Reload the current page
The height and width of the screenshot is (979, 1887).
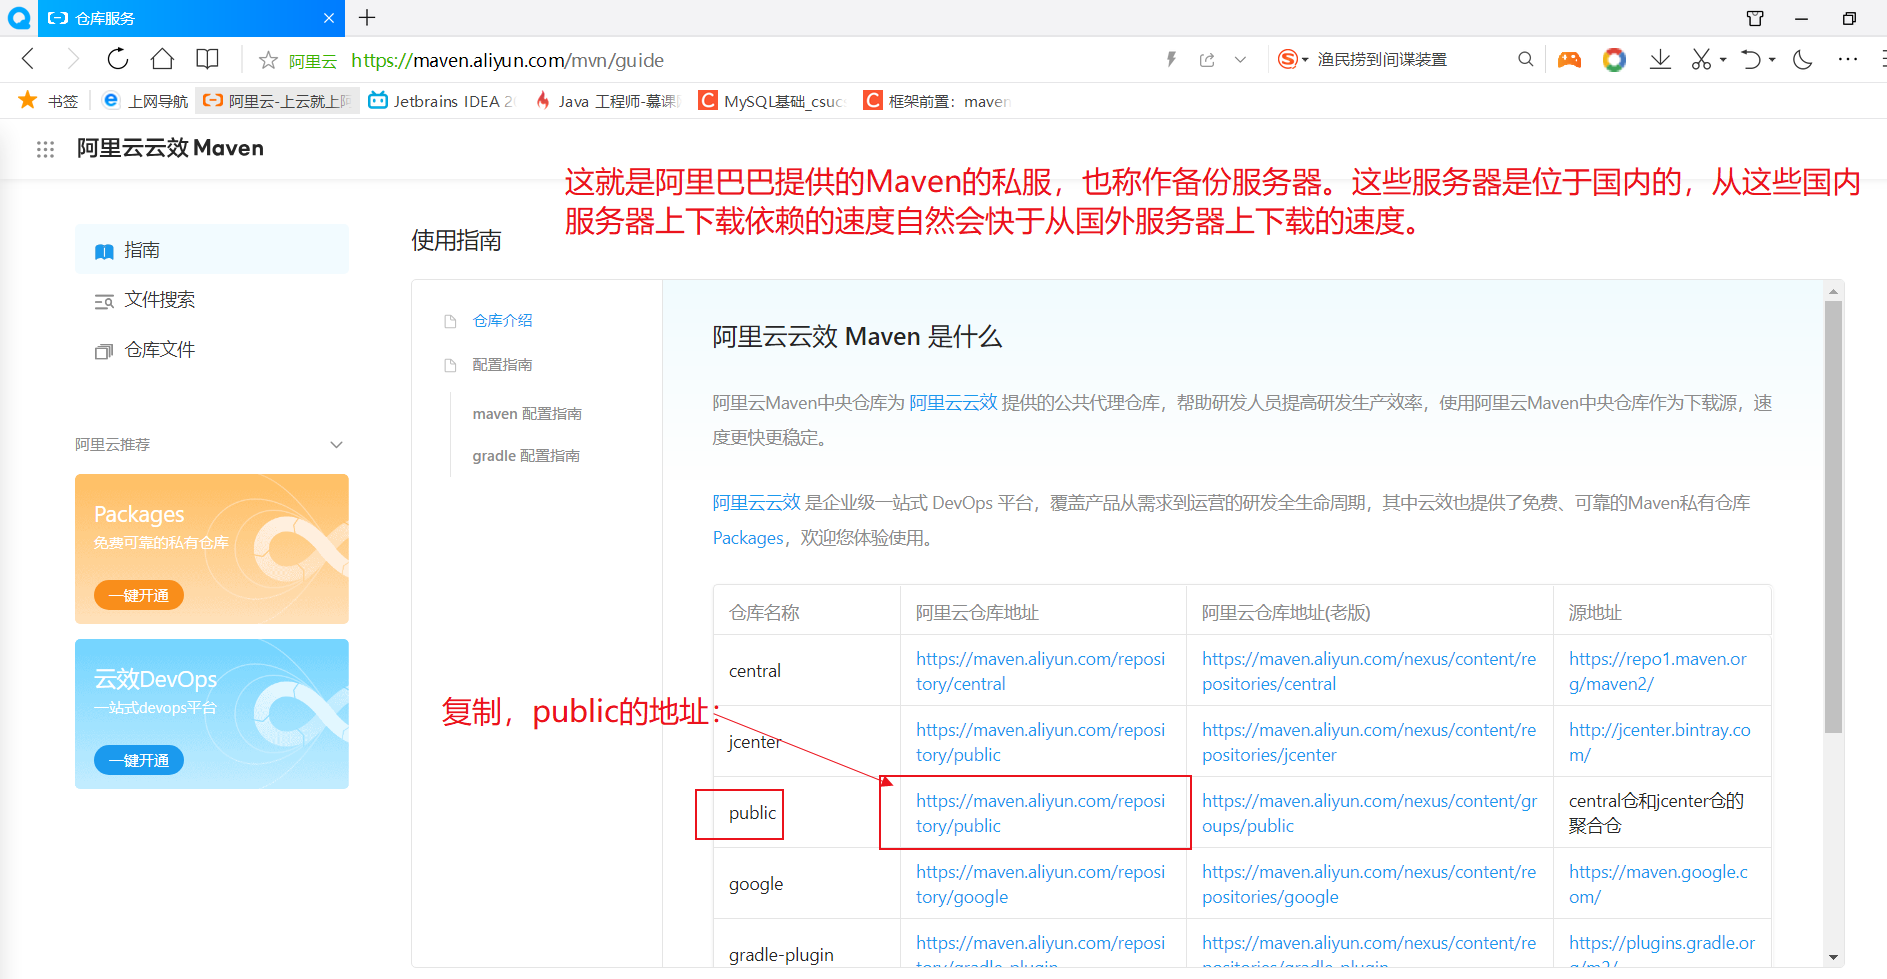[x=118, y=60]
